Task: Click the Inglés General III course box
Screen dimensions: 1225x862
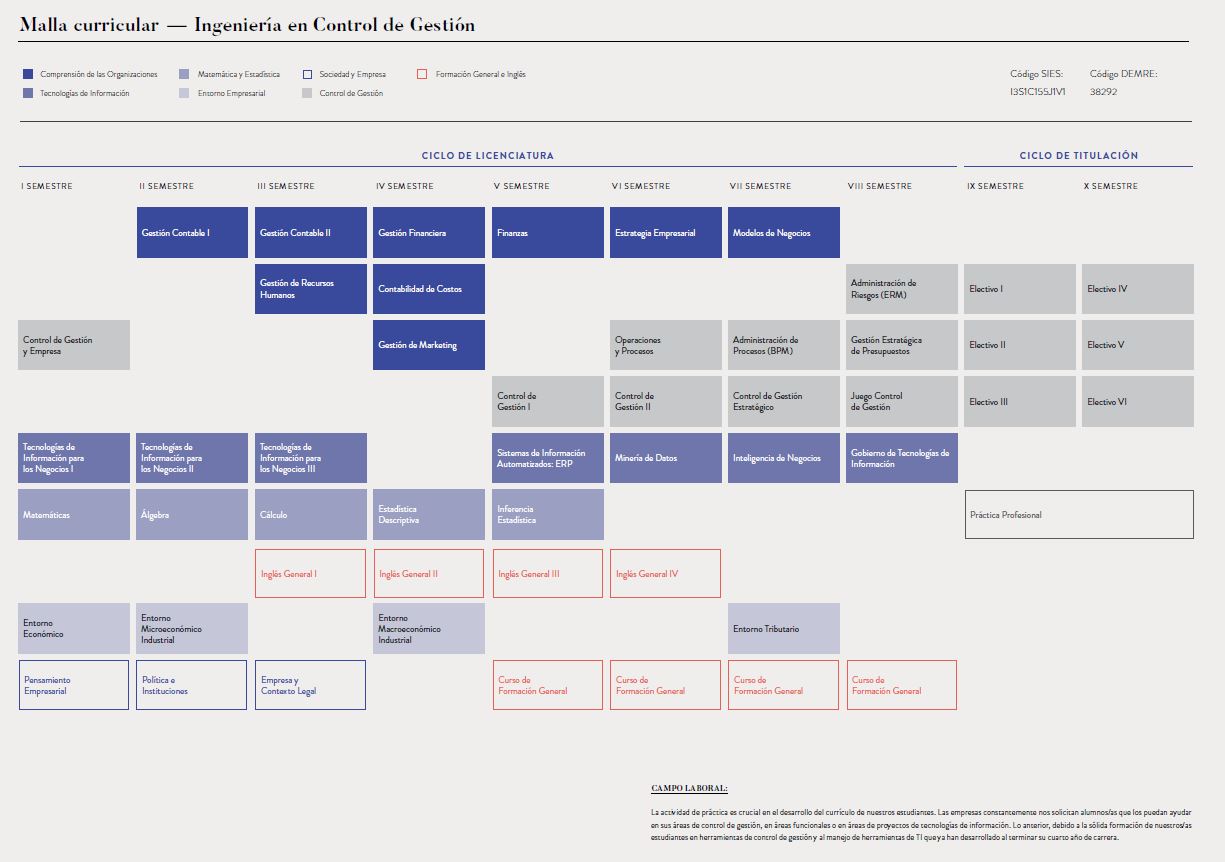Action: [548, 574]
